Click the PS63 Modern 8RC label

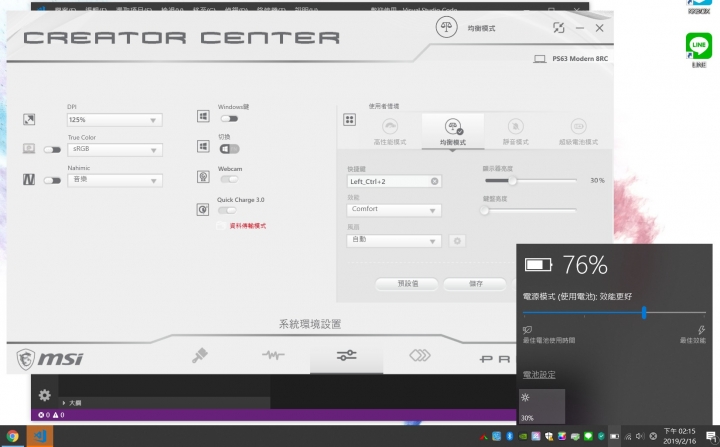(x=580, y=59)
